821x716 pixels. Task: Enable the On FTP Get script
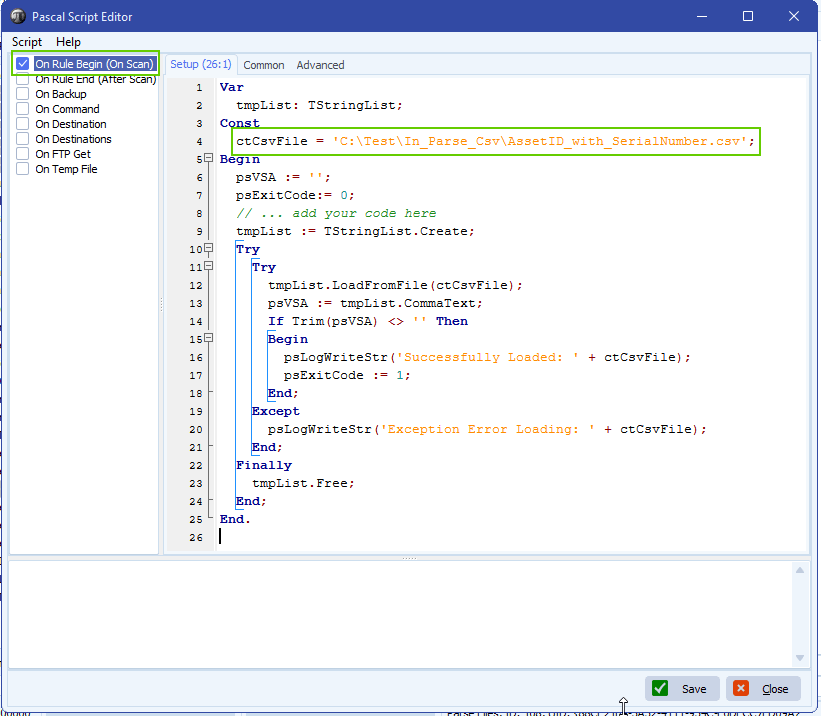21,153
